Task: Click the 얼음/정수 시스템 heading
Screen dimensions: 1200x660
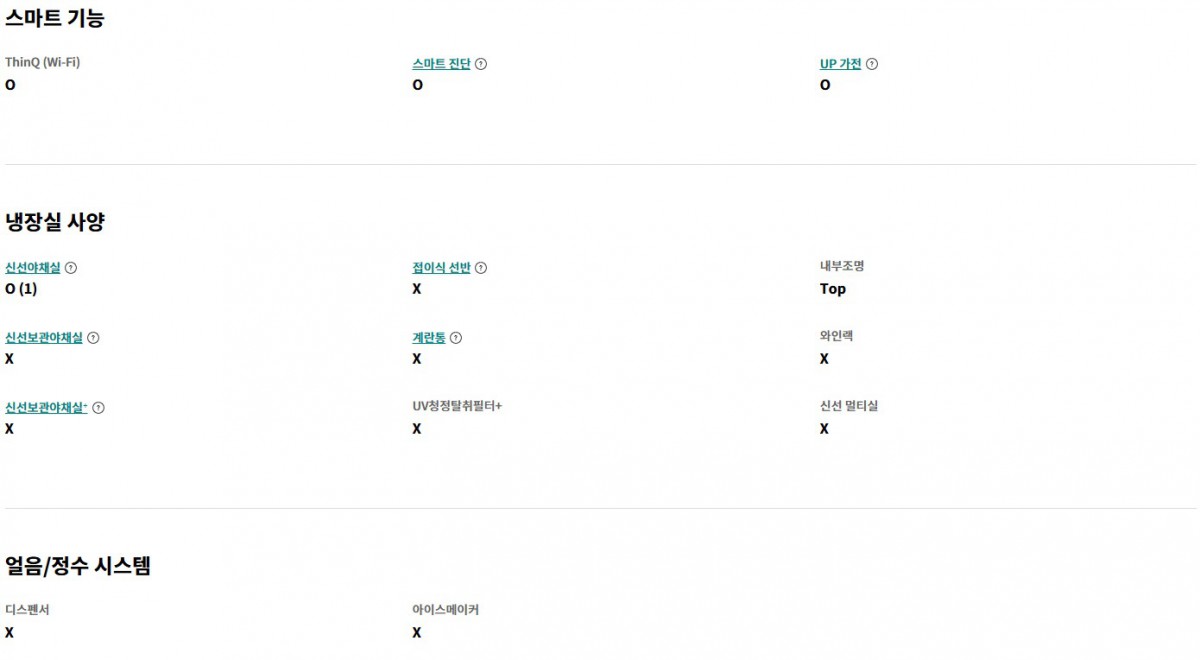Action: tap(78, 566)
